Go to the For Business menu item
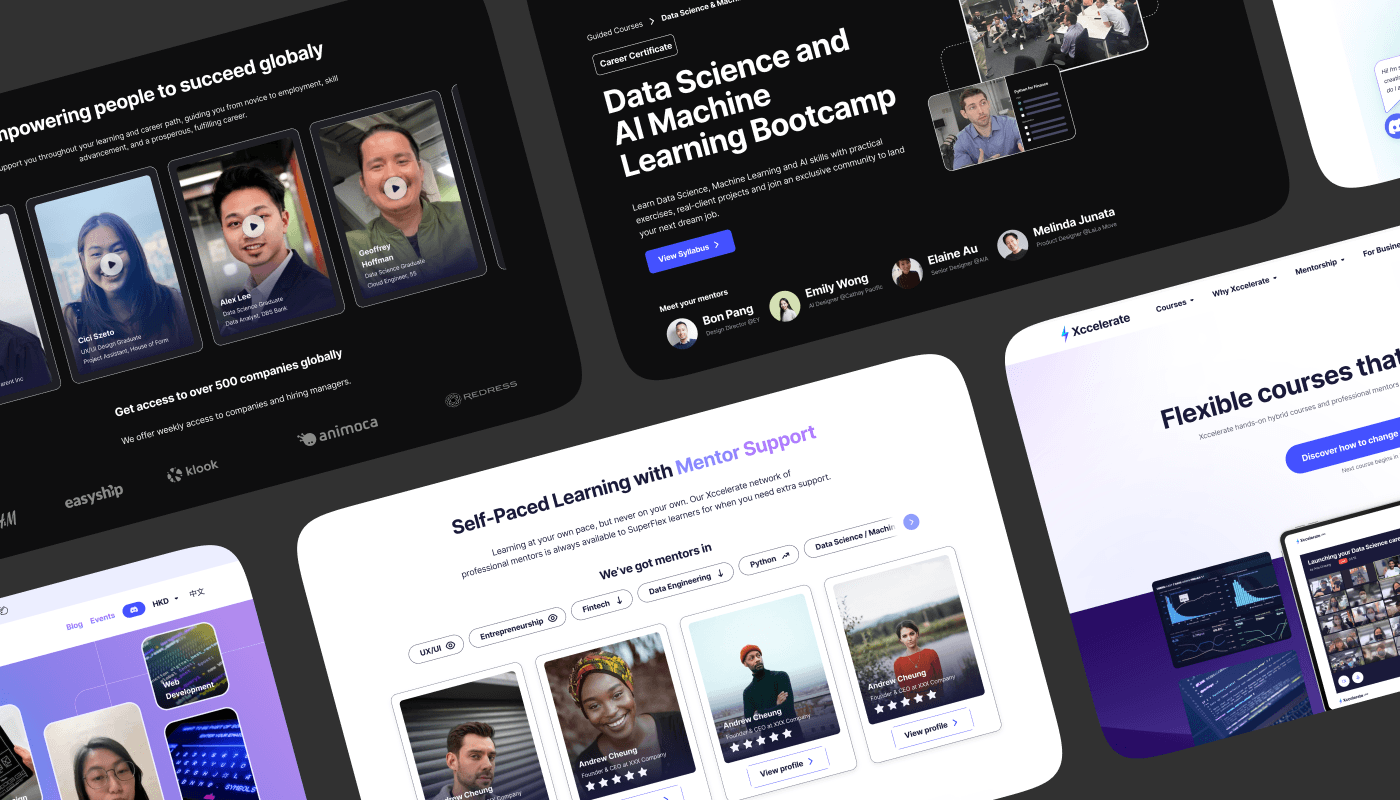The image size is (1400, 800). click(x=1381, y=250)
